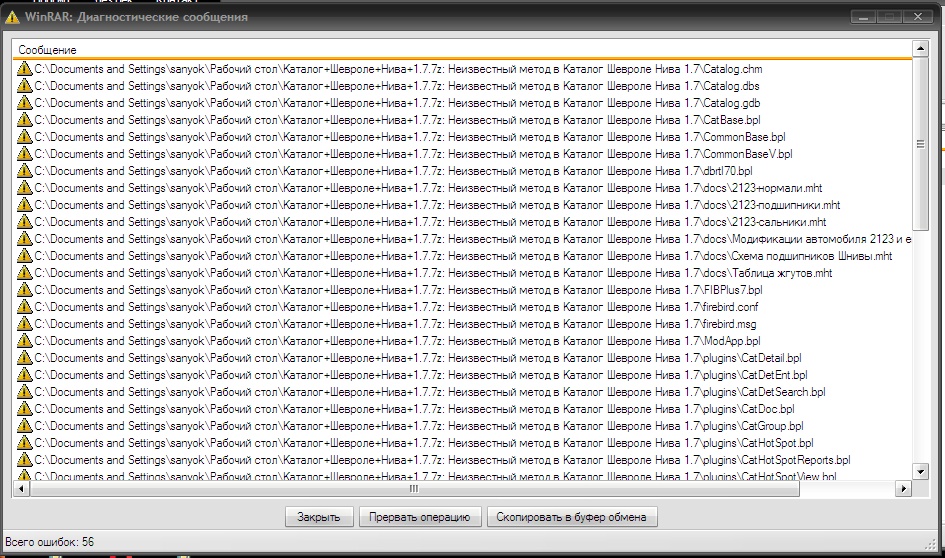Select the plugins\CatDetail.bpl error text

pos(418,357)
